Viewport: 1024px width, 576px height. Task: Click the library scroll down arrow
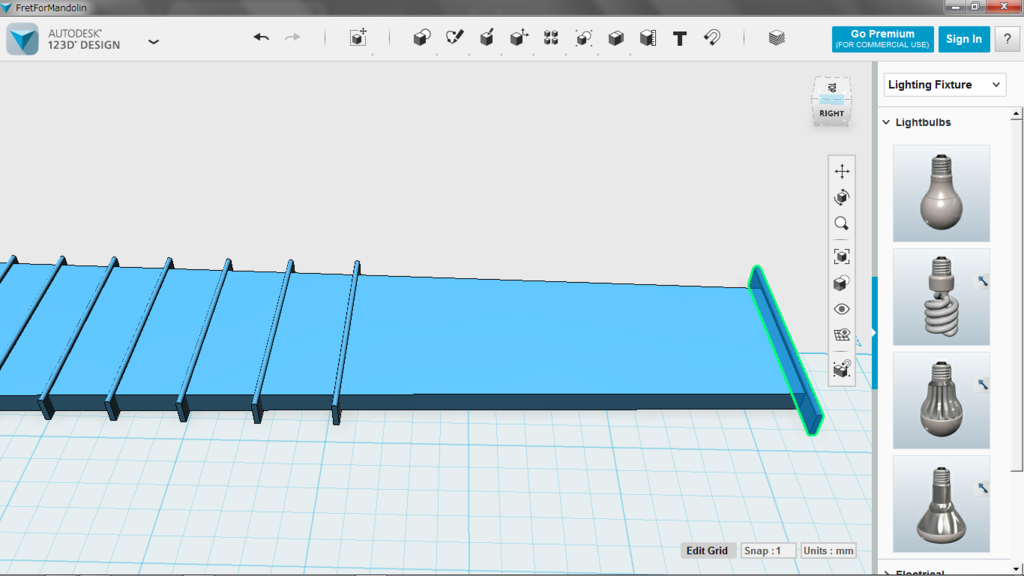click(1016, 569)
